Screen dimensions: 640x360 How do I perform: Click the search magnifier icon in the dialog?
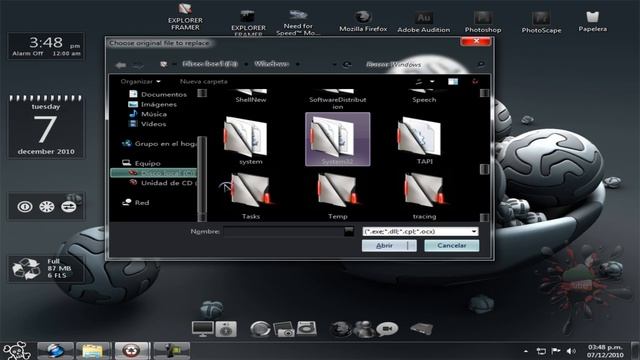pos(481,64)
